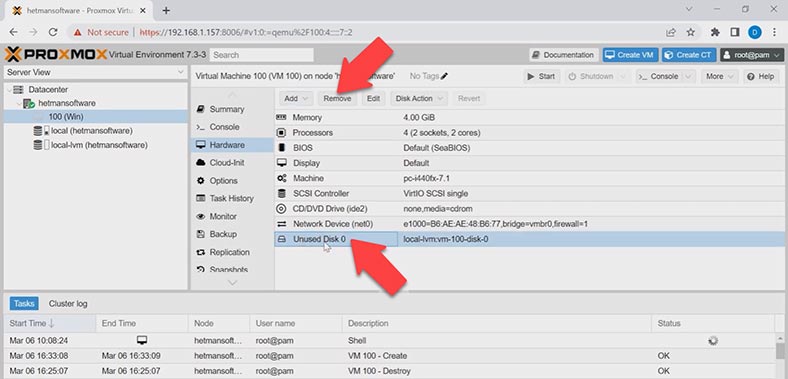Open the Console dropdown arrow
This screenshot has width=788, height=379.
(688, 76)
